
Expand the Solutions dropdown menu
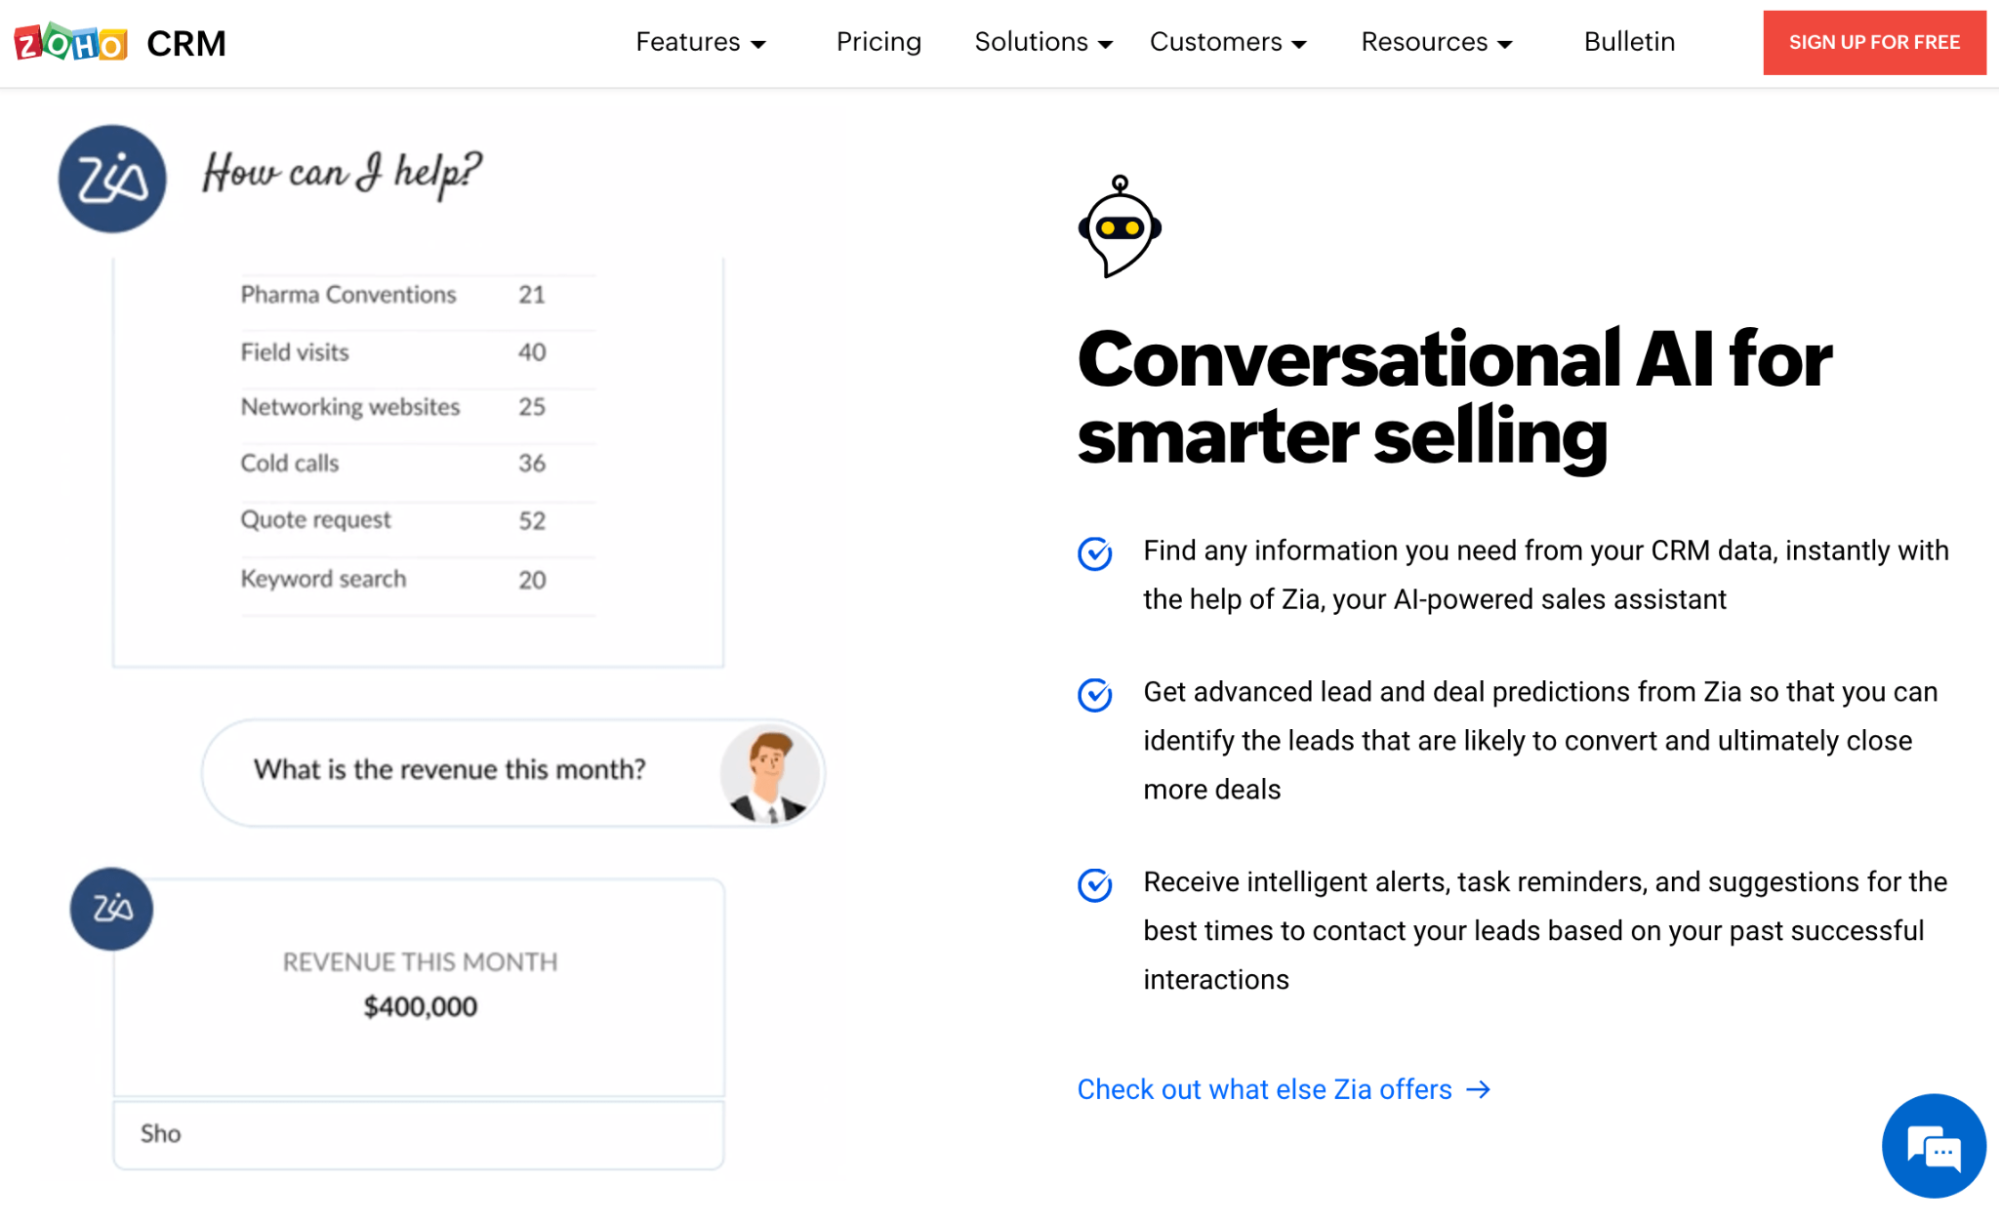(x=1044, y=42)
